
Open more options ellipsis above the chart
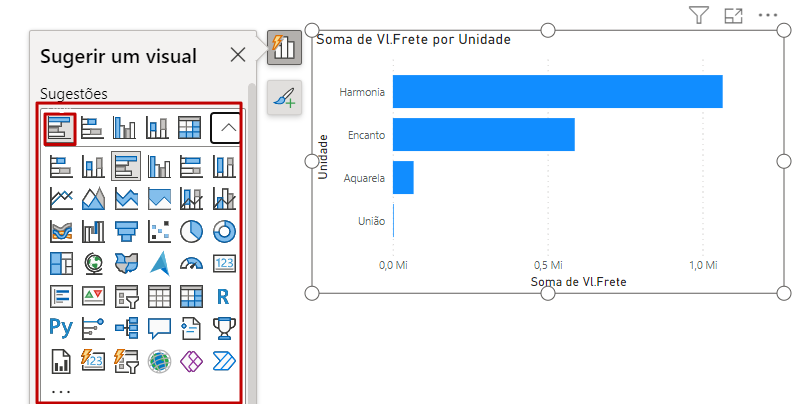768,15
